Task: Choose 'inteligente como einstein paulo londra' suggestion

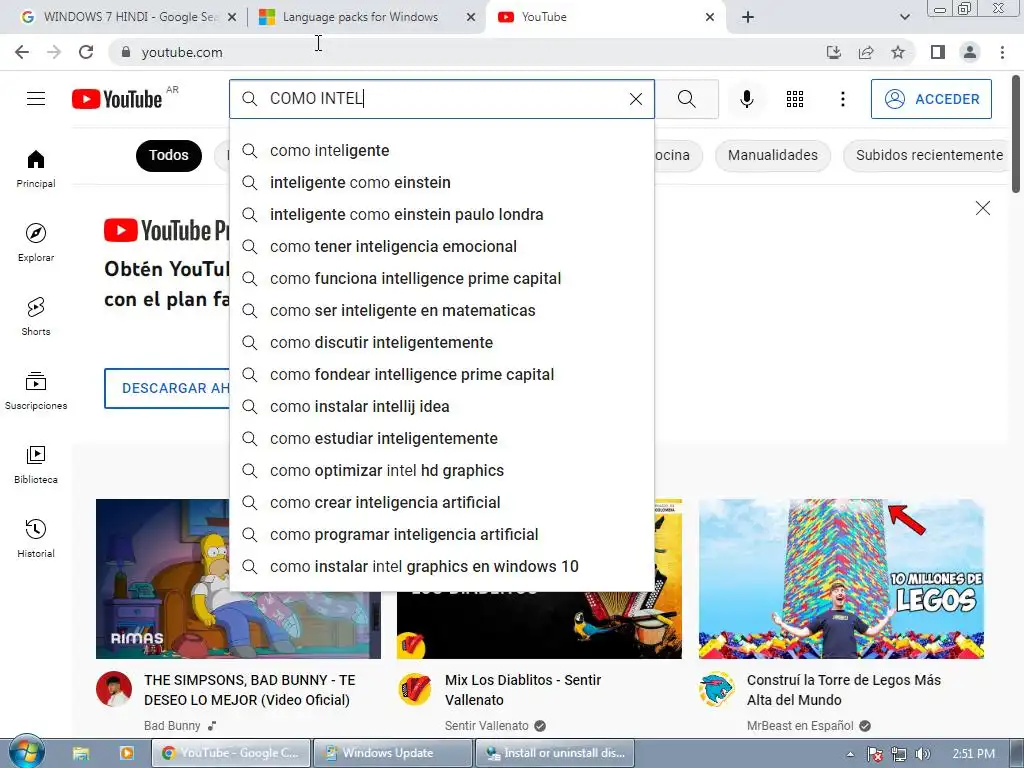Action: pyautogui.click(x=442, y=214)
